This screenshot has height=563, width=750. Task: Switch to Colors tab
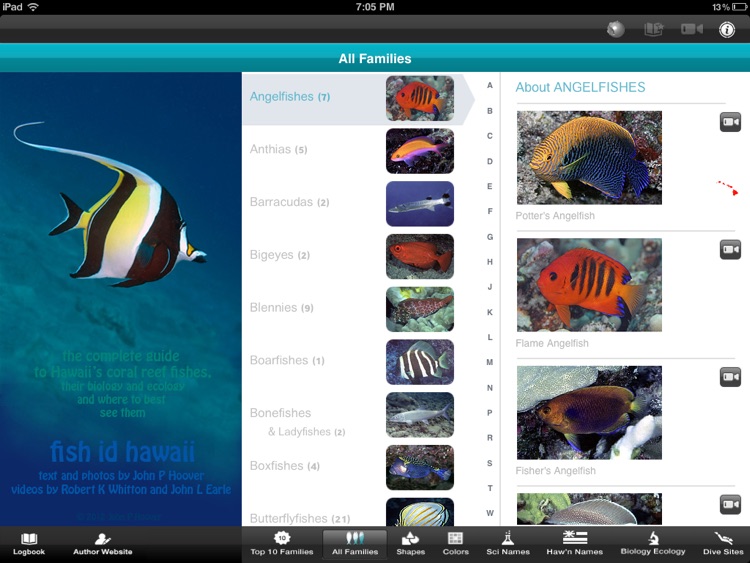click(455, 544)
